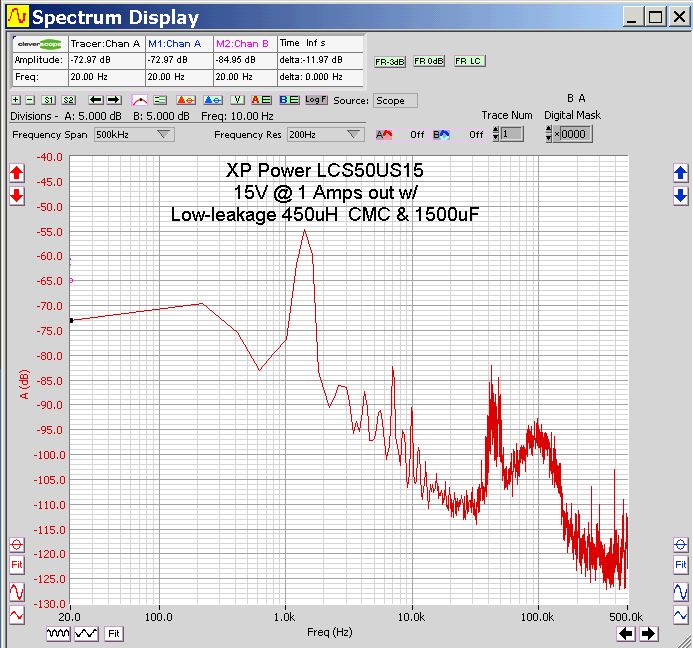Viewport: 693px width, 648px height.
Task: Click the graph title XP Power LCS50US15
Action: click(x=325, y=170)
